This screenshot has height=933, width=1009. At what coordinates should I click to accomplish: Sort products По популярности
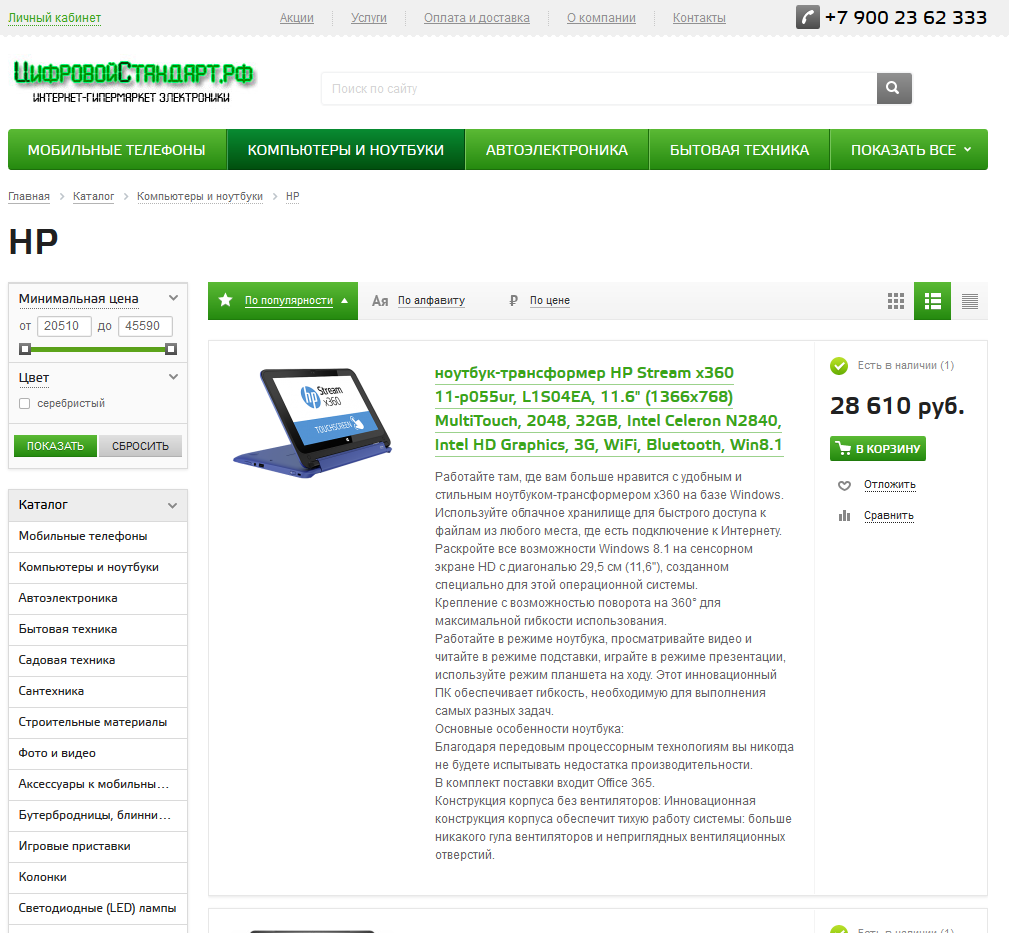point(289,300)
